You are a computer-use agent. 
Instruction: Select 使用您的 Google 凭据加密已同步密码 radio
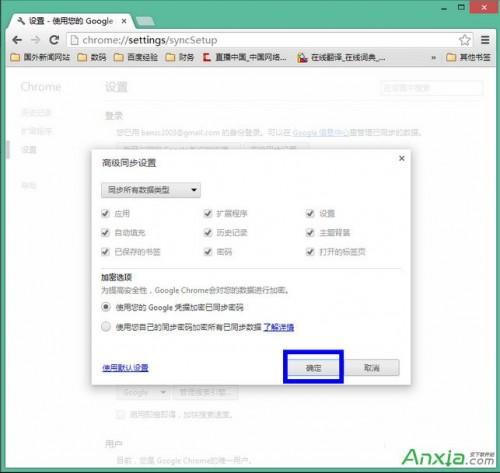click(x=106, y=307)
